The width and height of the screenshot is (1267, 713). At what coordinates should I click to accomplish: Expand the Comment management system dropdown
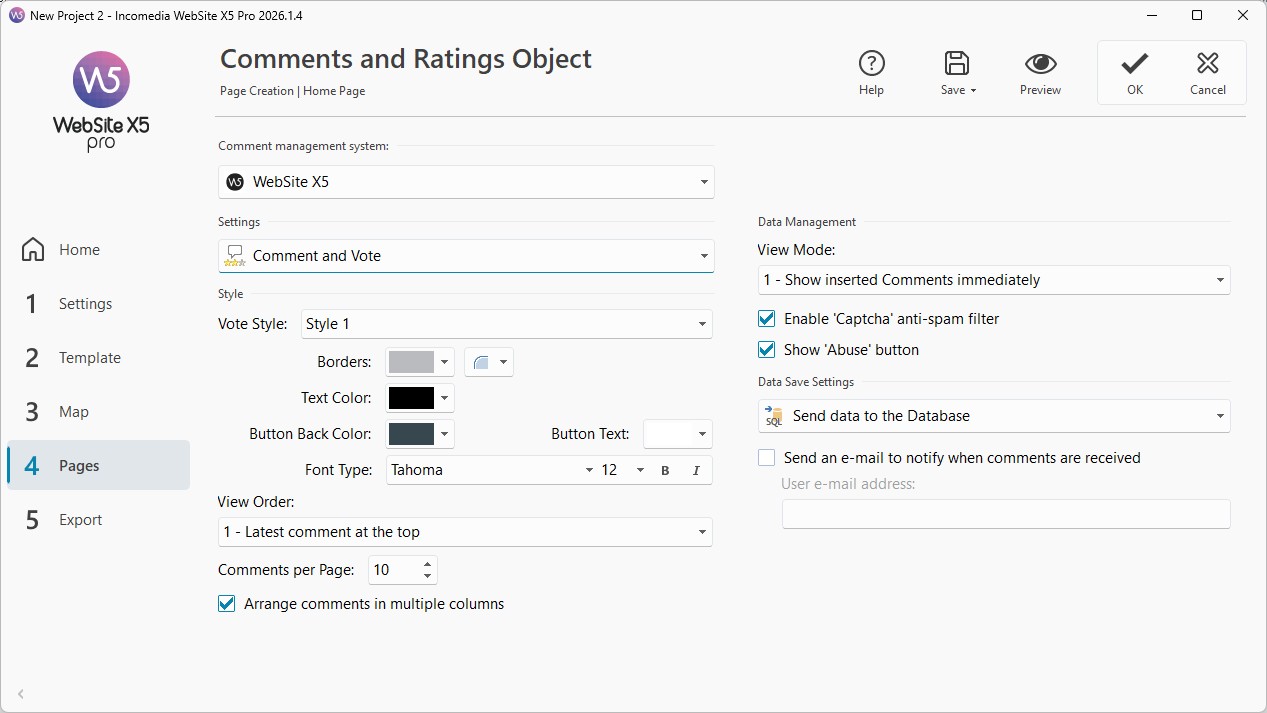pos(466,182)
